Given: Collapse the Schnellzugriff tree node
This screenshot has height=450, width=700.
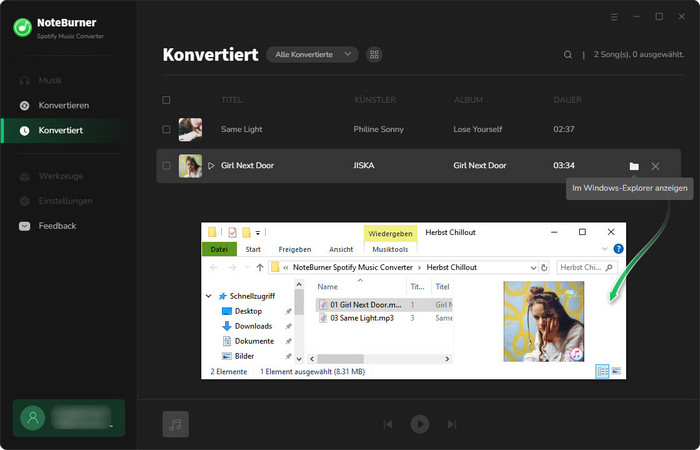Looking at the screenshot, I should 208,296.
